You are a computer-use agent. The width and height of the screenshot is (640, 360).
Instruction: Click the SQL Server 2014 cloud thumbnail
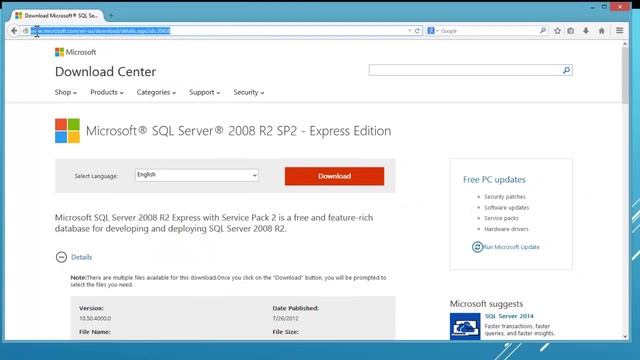tap(465, 326)
